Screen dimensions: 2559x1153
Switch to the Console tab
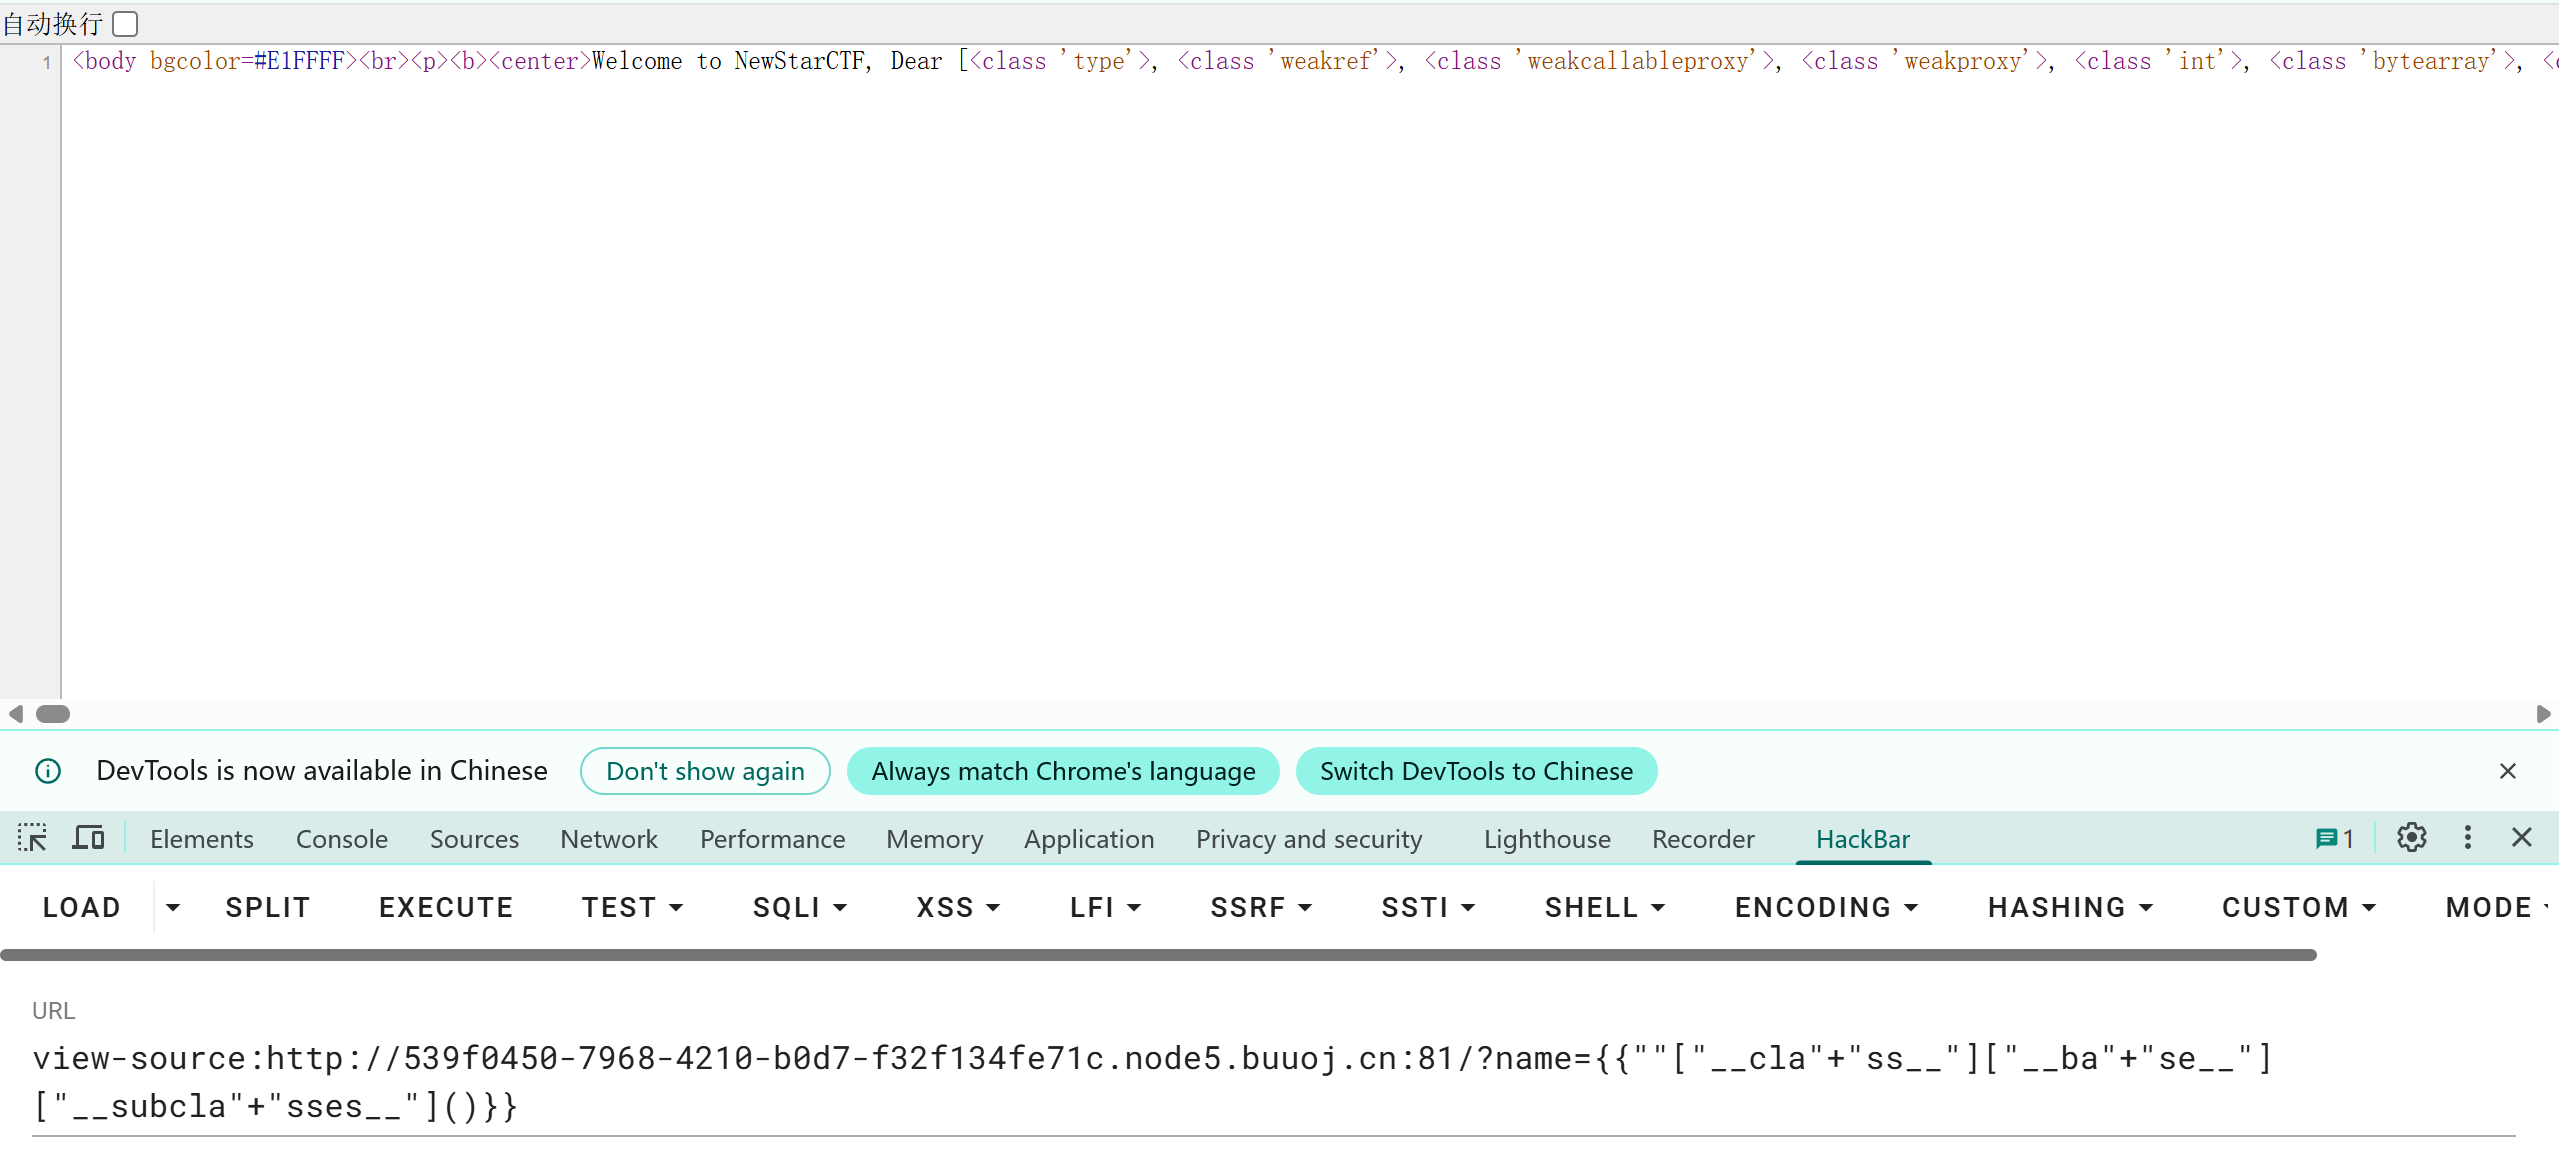click(x=341, y=839)
